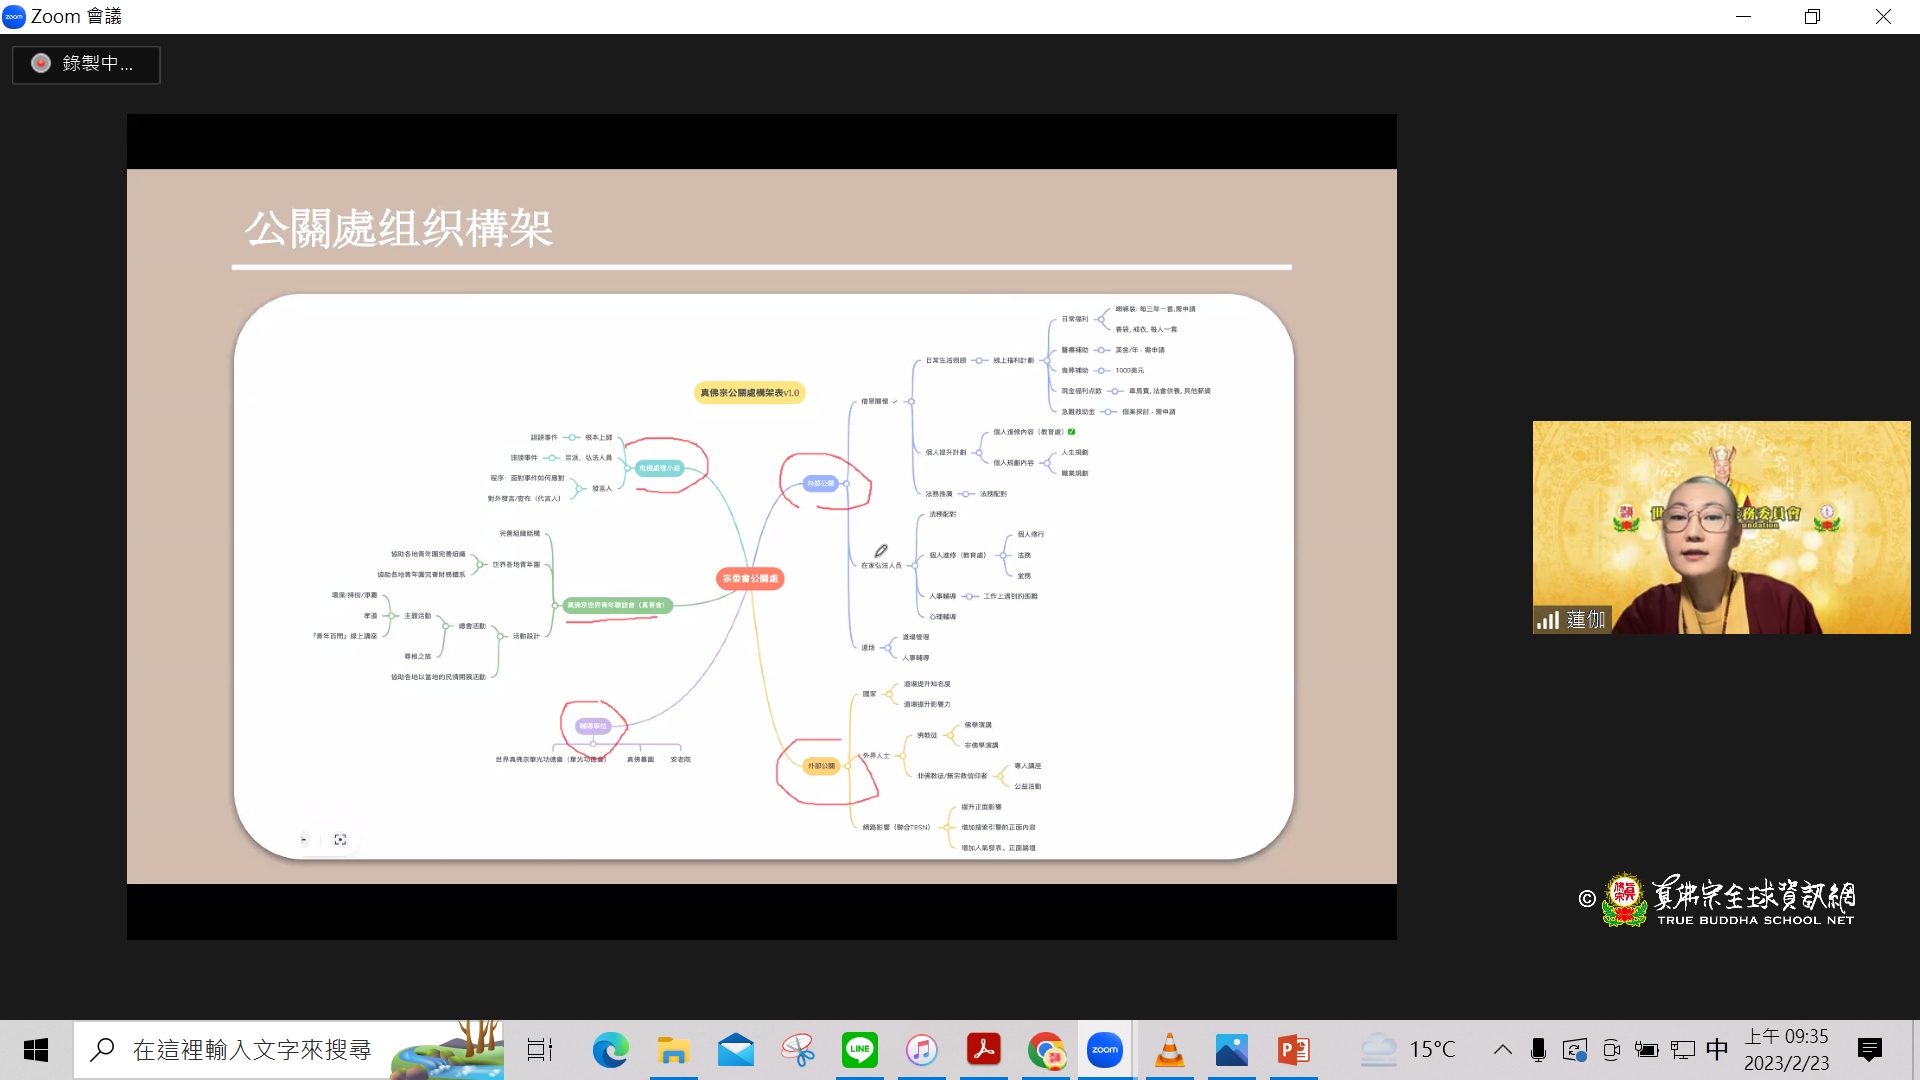This screenshot has width=1920, height=1080.
Task: Open LINE app from taskbar
Action: coord(860,1050)
